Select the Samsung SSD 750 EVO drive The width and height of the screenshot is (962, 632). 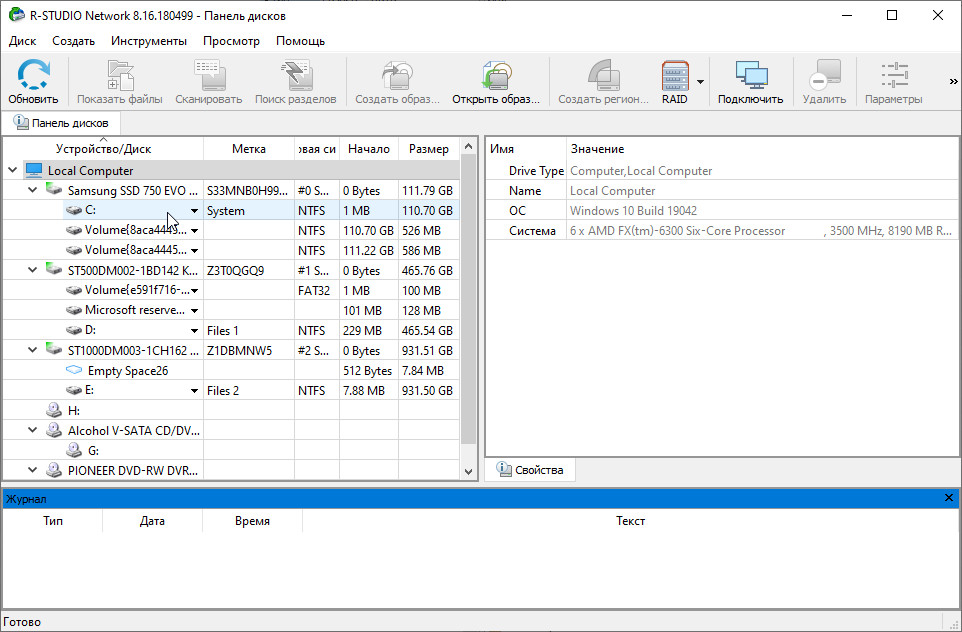click(130, 190)
